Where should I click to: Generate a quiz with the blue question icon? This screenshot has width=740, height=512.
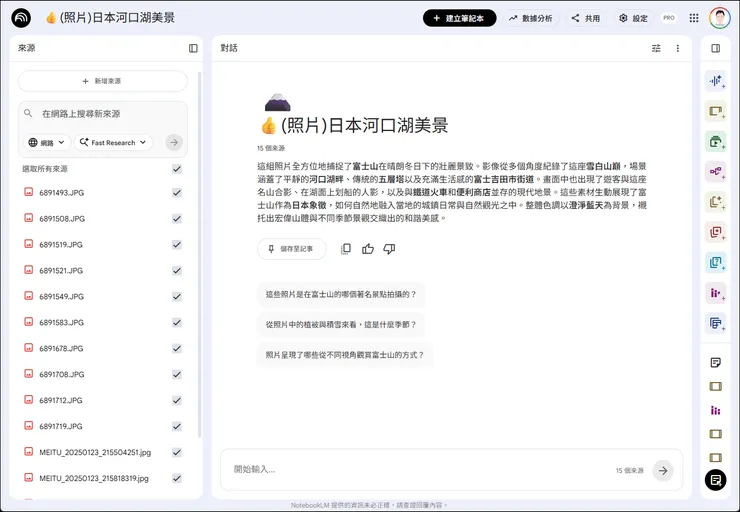(716, 262)
